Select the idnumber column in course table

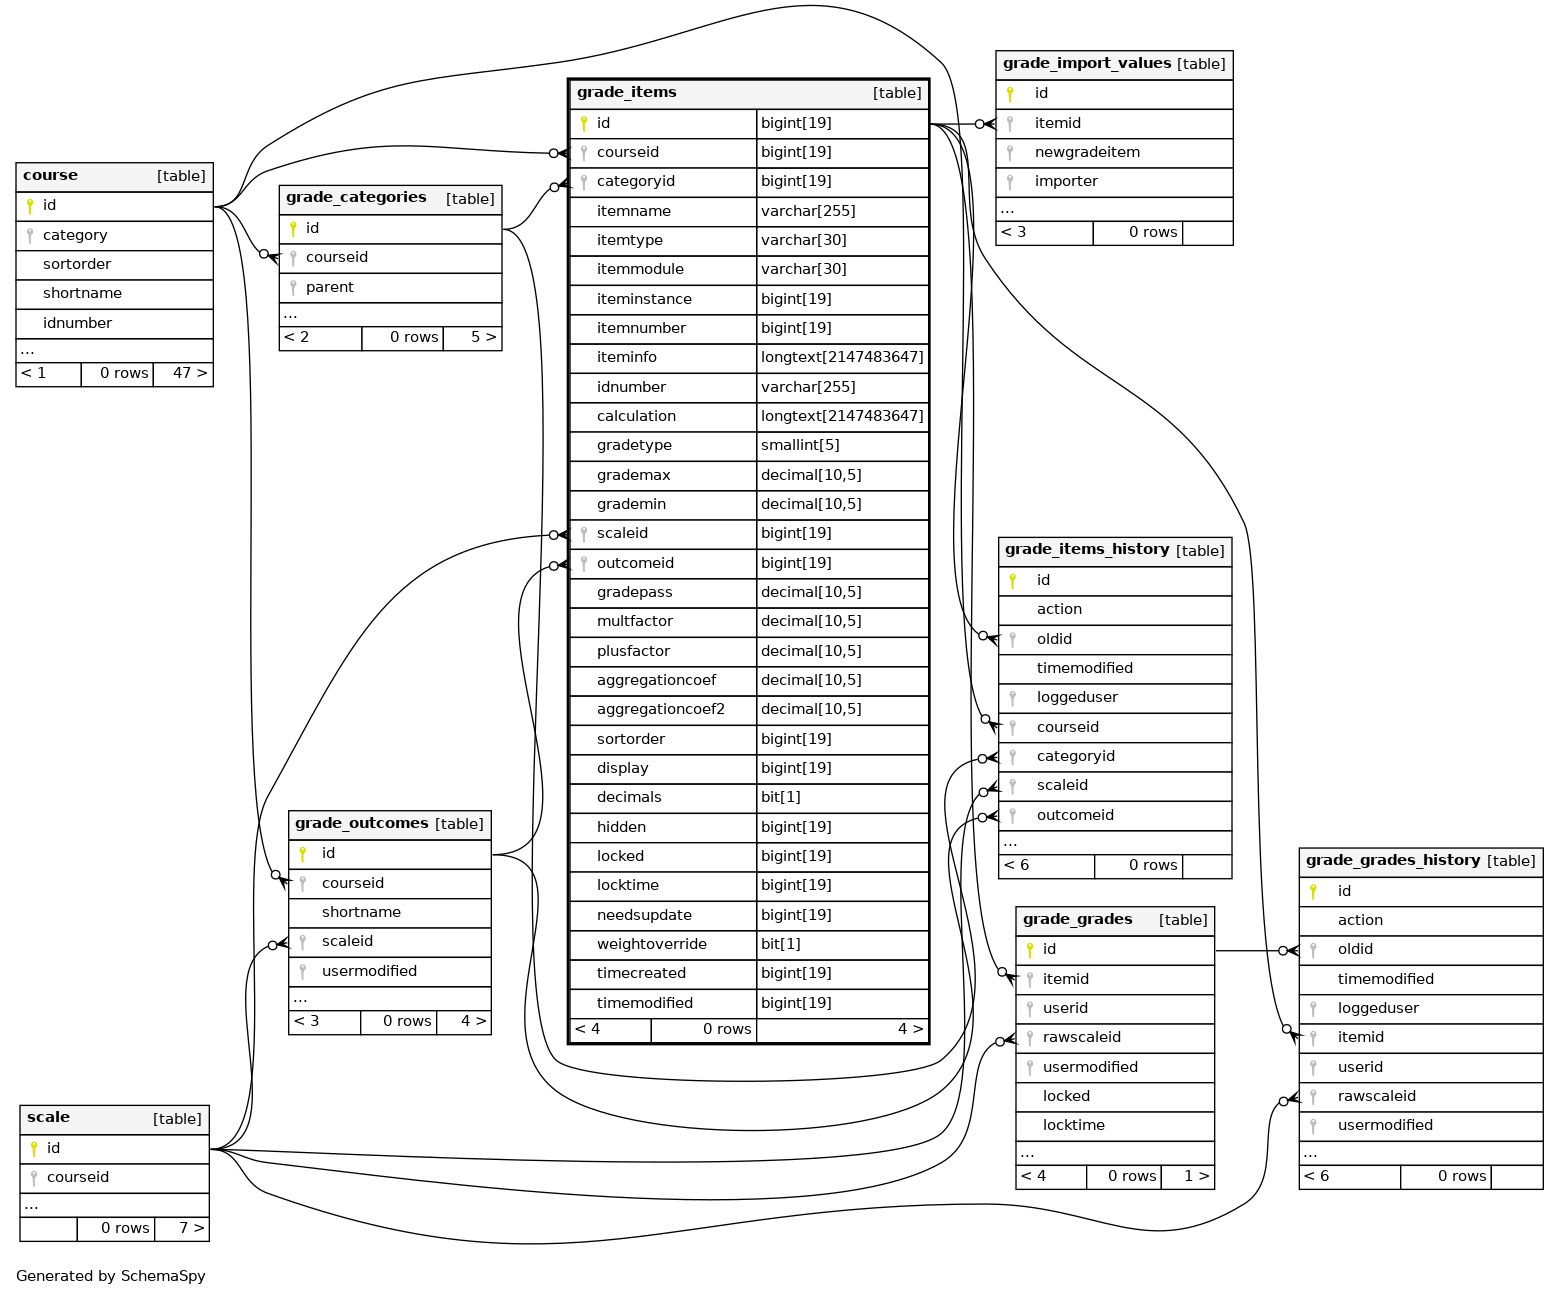[115, 324]
